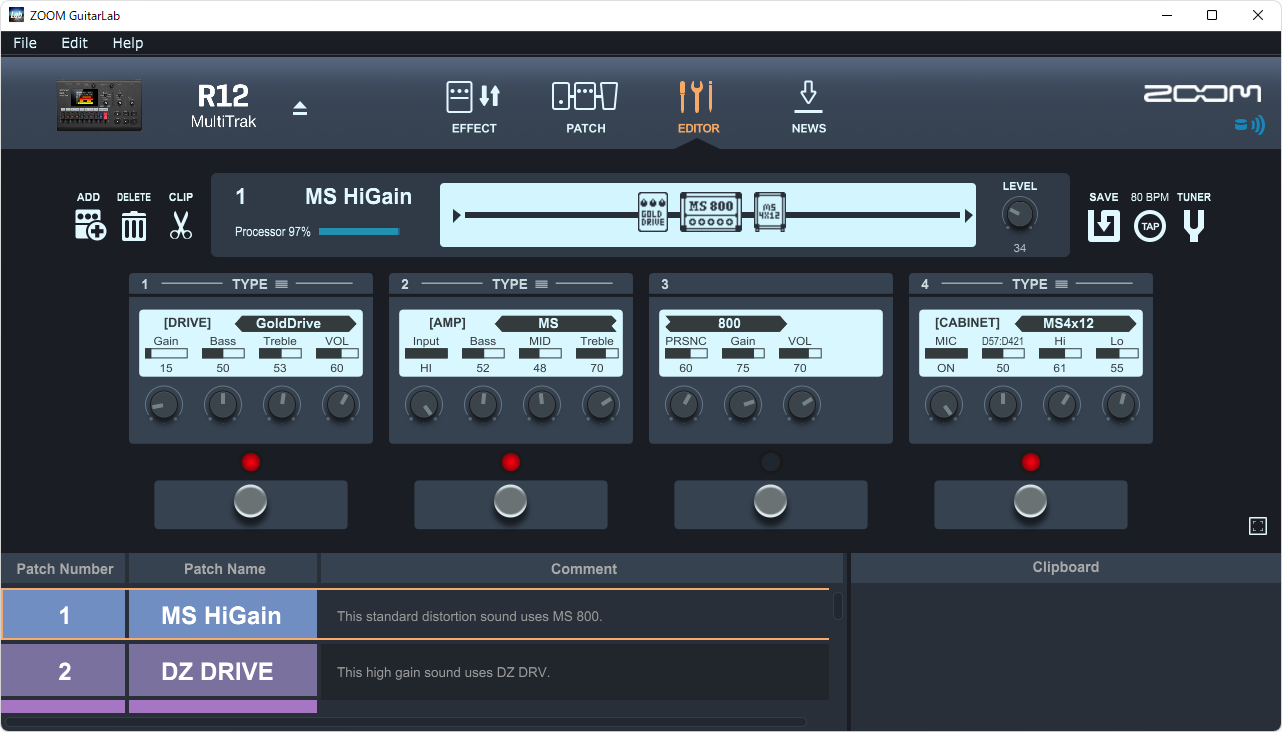Click next arrow on GoldDrive effect name
The image size is (1282, 732).
350,324
